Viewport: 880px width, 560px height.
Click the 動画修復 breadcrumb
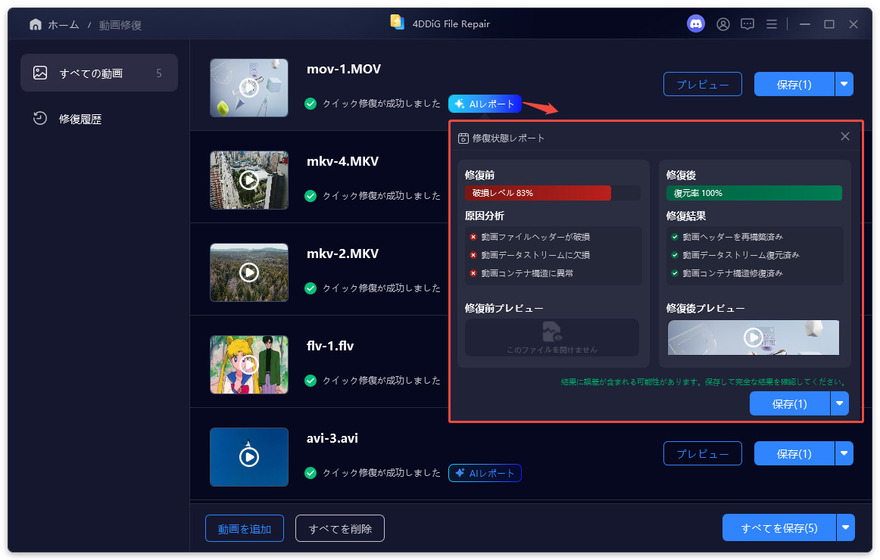[120, 25]
